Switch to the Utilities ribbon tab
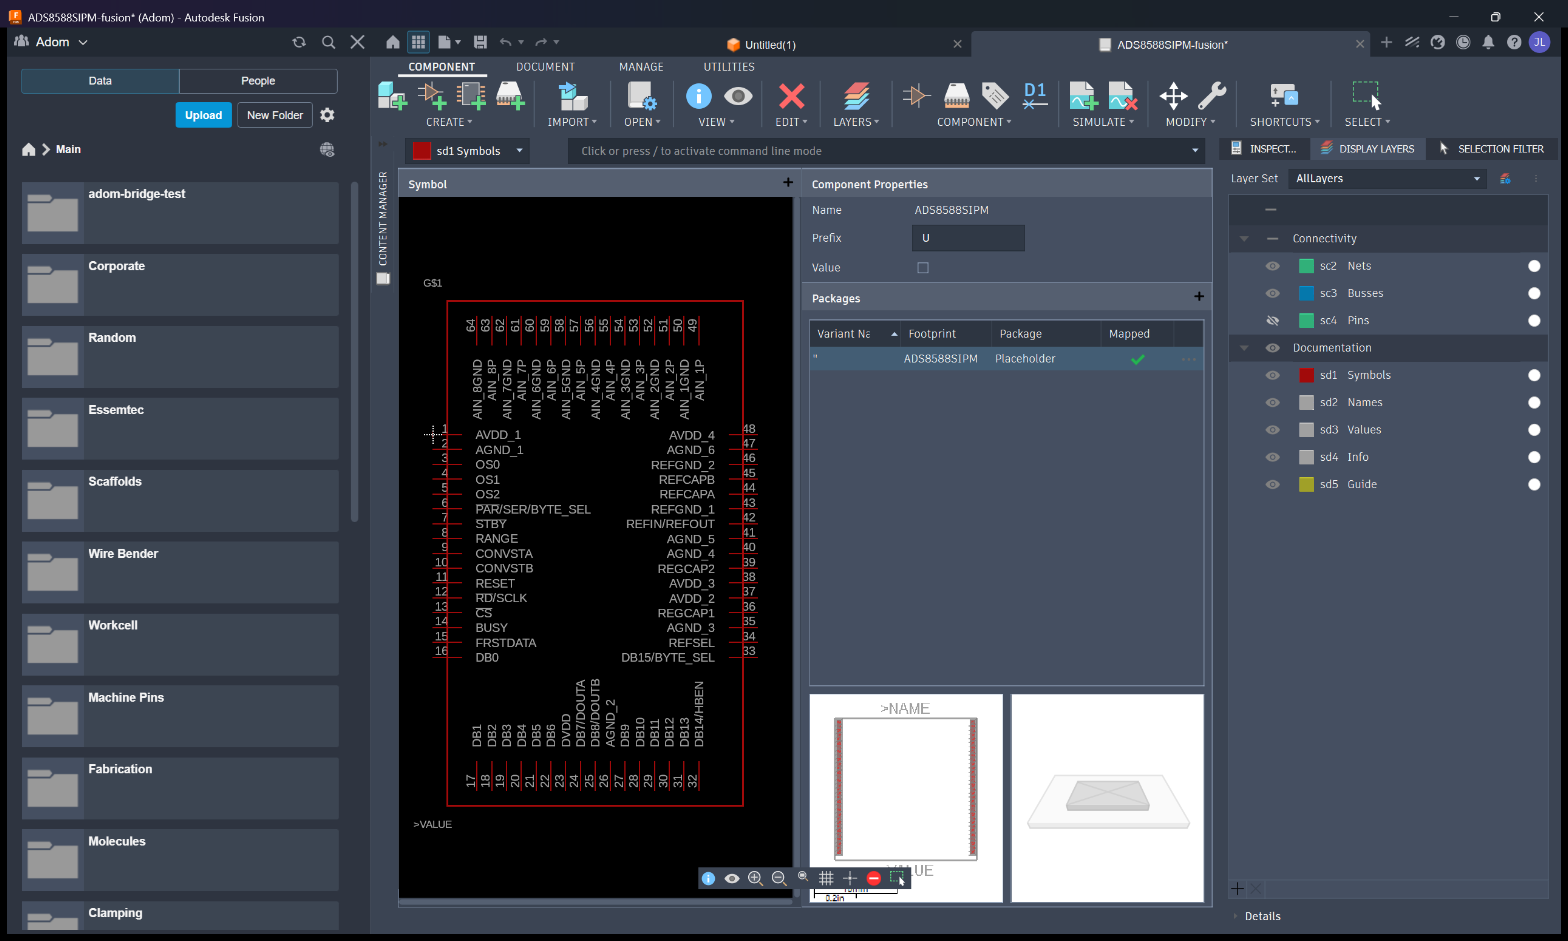 click(729, 67)
